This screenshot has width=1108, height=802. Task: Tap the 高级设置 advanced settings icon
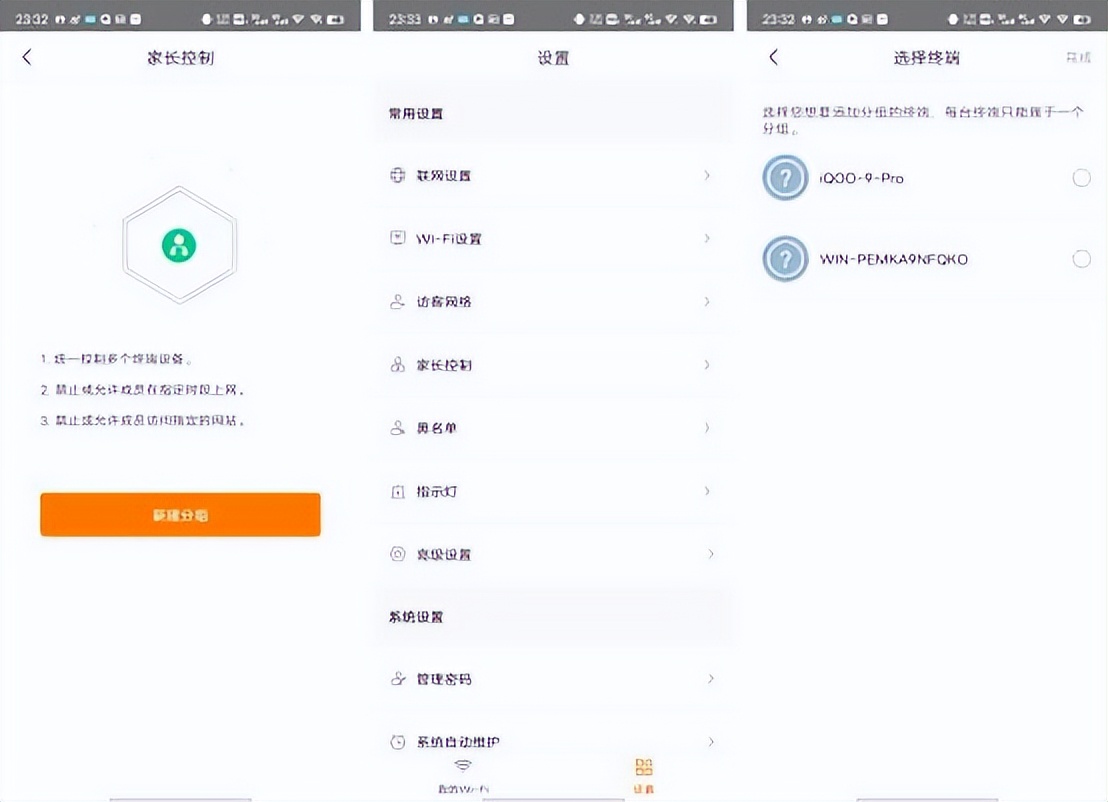397,553
